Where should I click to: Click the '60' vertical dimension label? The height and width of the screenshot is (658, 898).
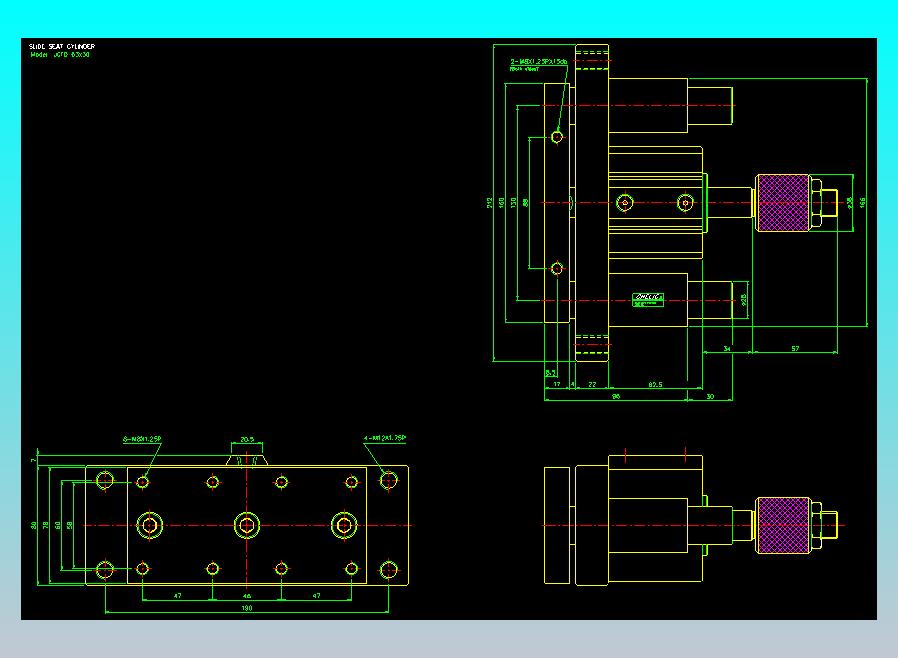(58, 525)
